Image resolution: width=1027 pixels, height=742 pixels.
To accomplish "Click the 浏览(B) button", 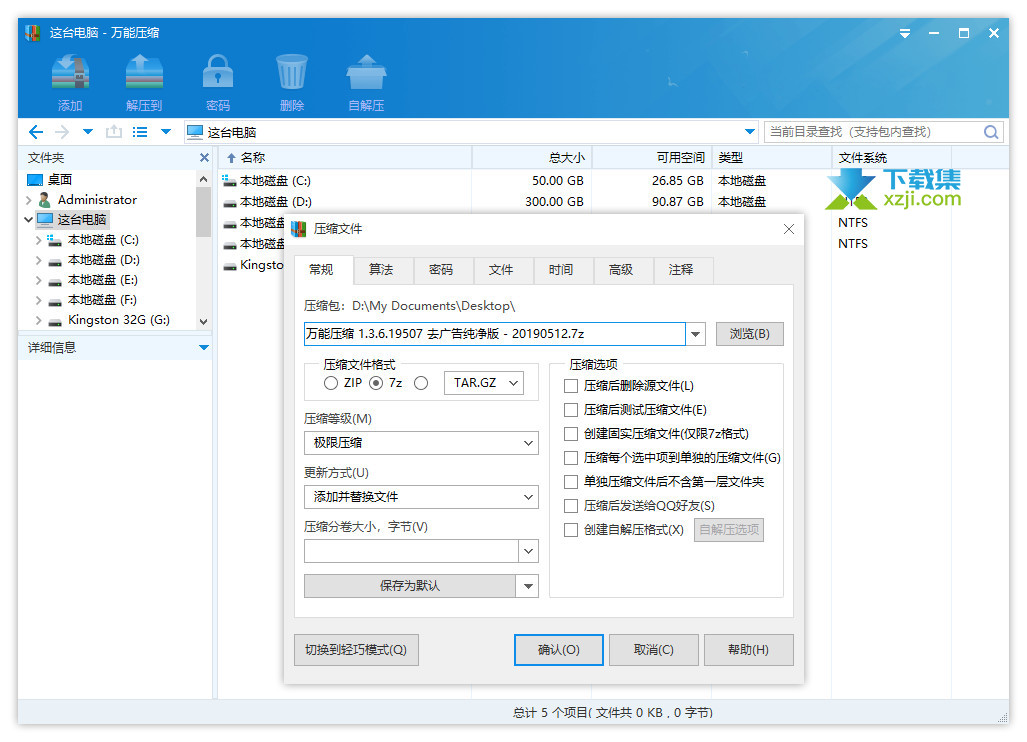I will click(749, 334).
